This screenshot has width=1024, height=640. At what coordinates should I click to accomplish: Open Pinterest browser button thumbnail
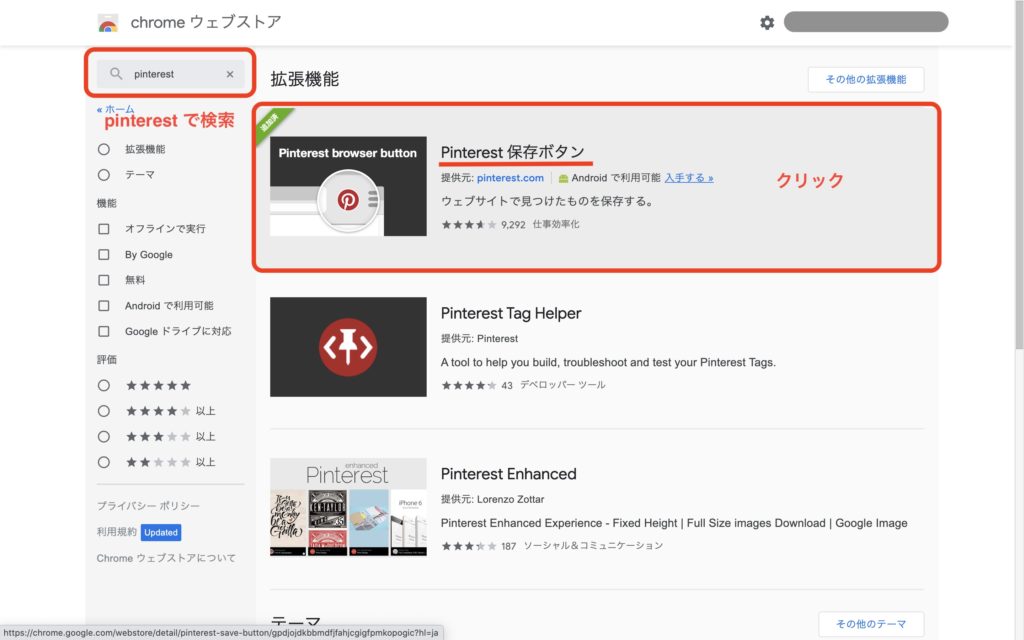point(348,186)
